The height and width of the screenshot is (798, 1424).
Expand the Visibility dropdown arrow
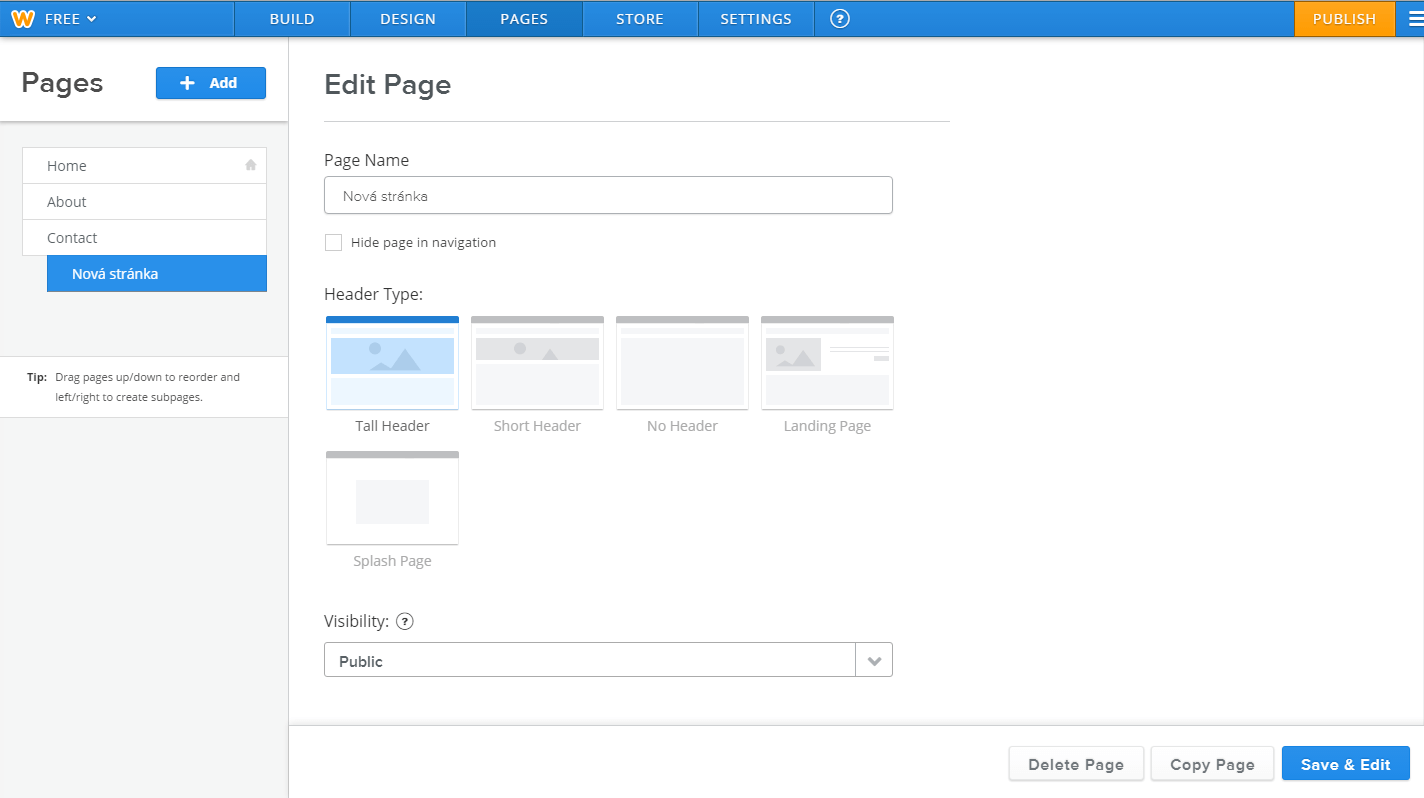[874, 661]
